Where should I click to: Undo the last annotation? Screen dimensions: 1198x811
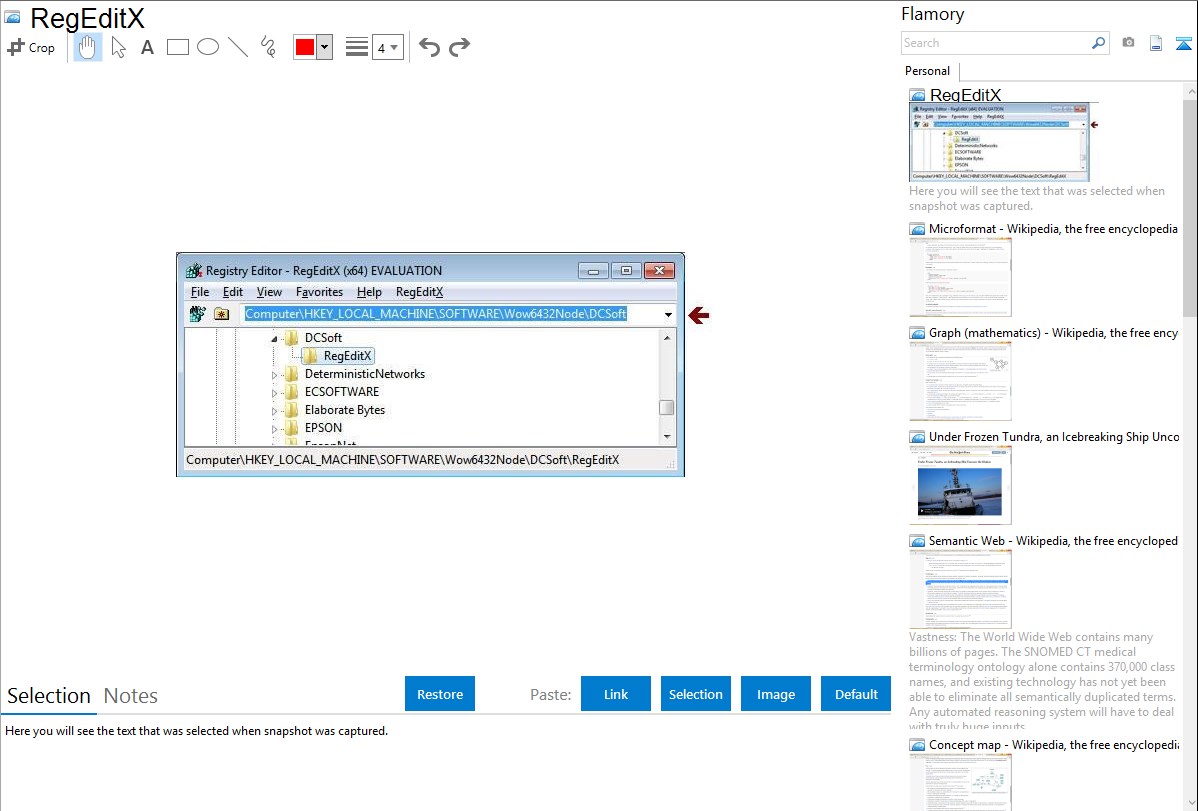pos(429,47)
